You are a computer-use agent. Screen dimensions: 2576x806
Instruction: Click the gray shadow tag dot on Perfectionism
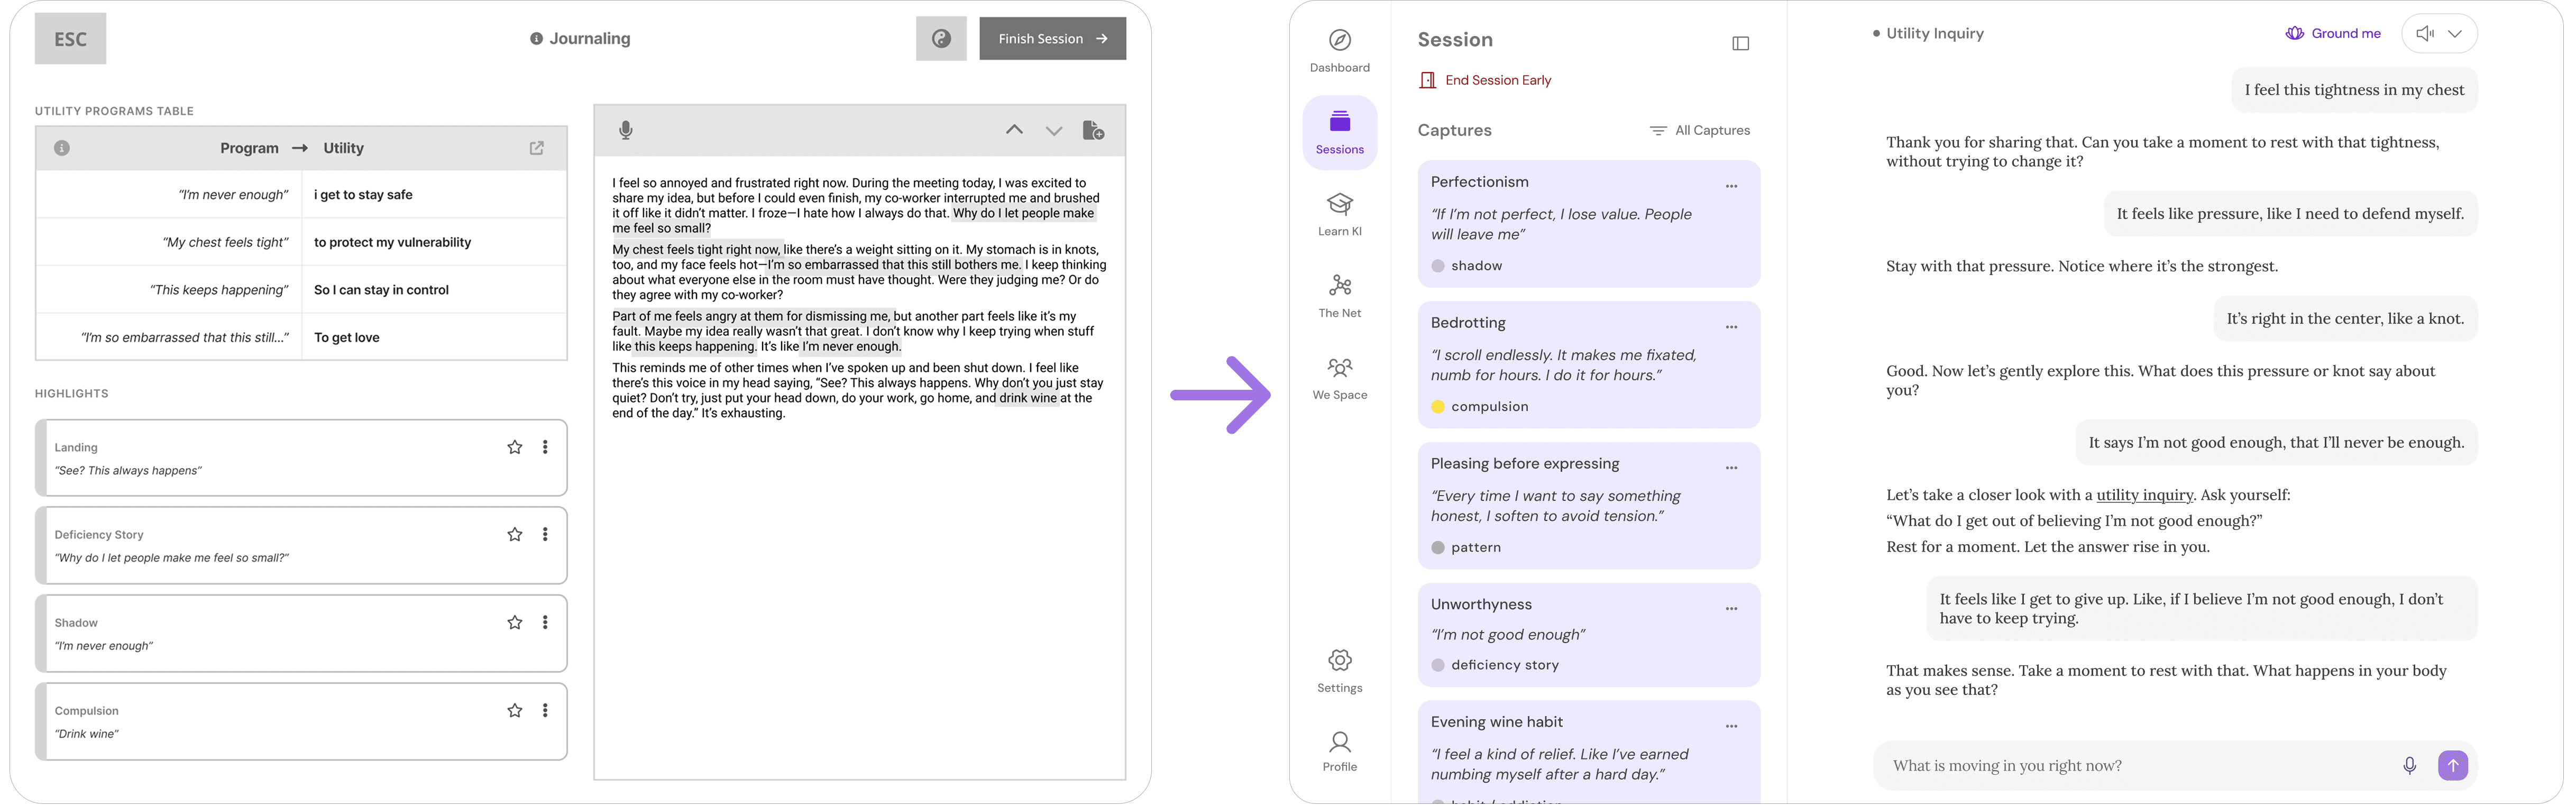[1438, 266]
